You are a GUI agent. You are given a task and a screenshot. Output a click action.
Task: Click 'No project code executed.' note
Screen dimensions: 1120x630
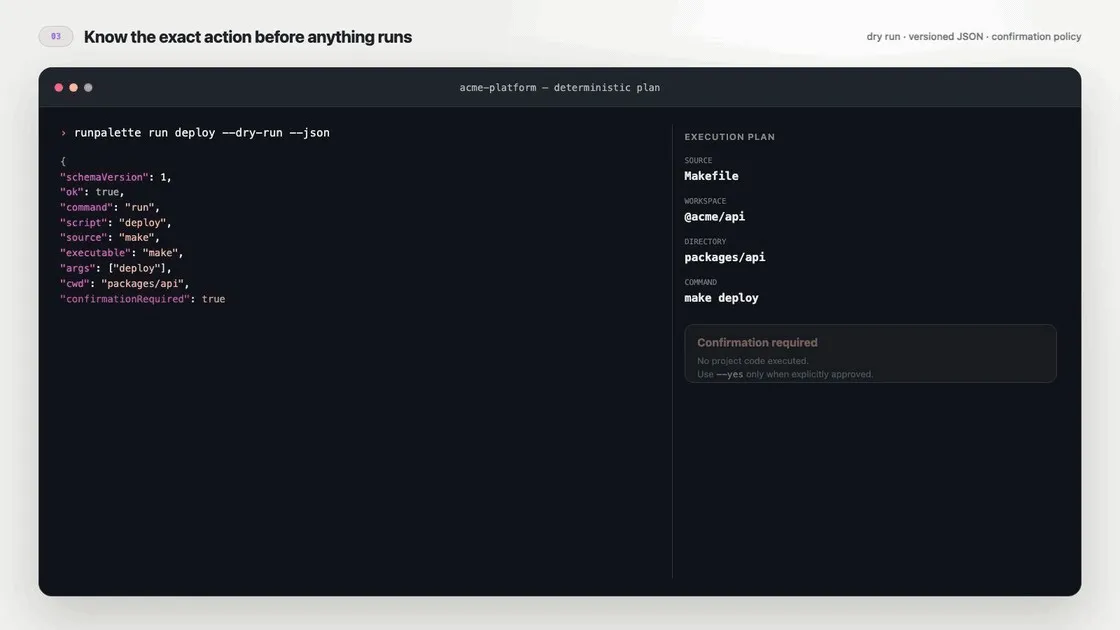(753, 361)
